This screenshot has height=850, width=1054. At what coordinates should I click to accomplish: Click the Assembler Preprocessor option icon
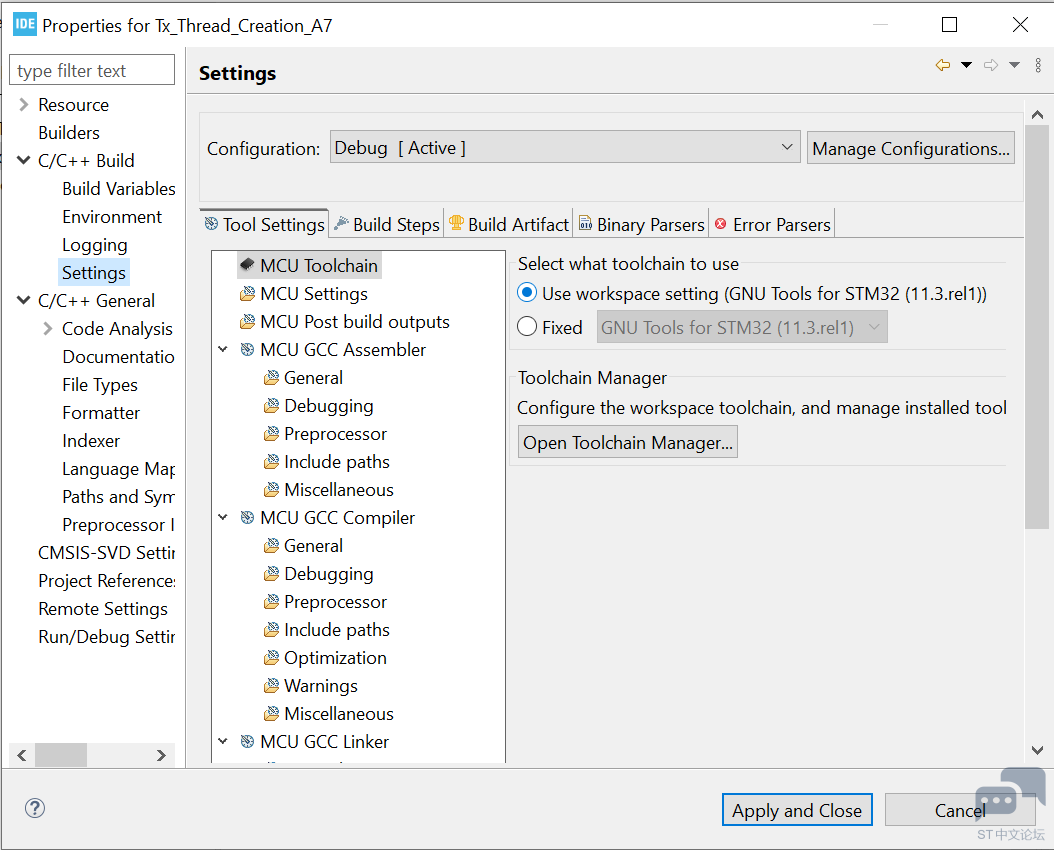pyautogui.click(x=271, y=434)
